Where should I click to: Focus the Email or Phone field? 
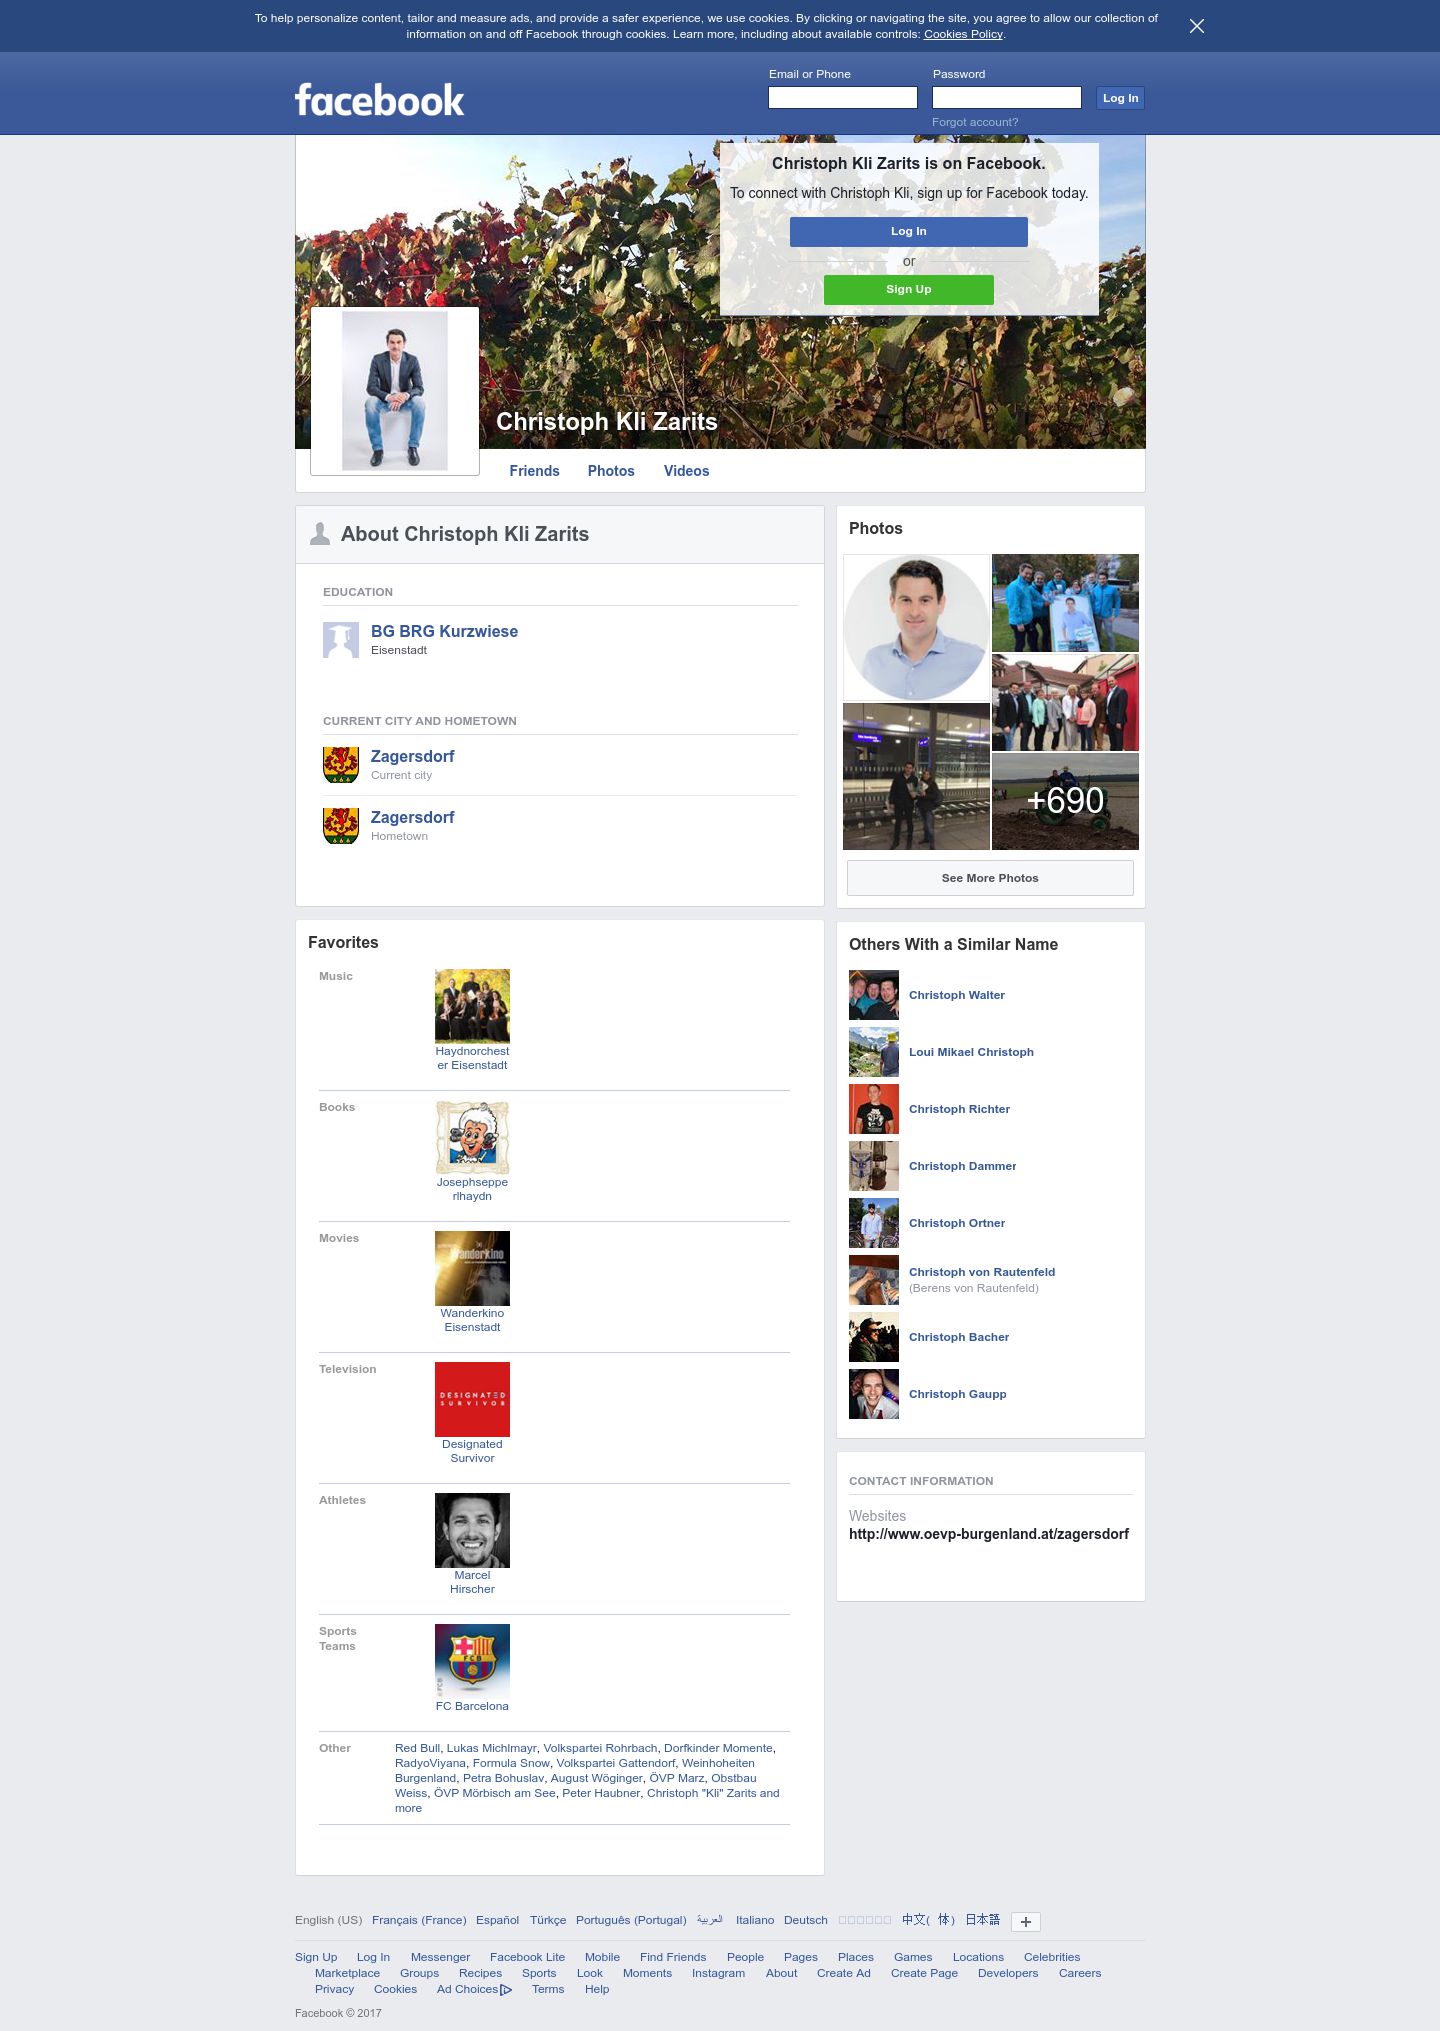[842, 97]
